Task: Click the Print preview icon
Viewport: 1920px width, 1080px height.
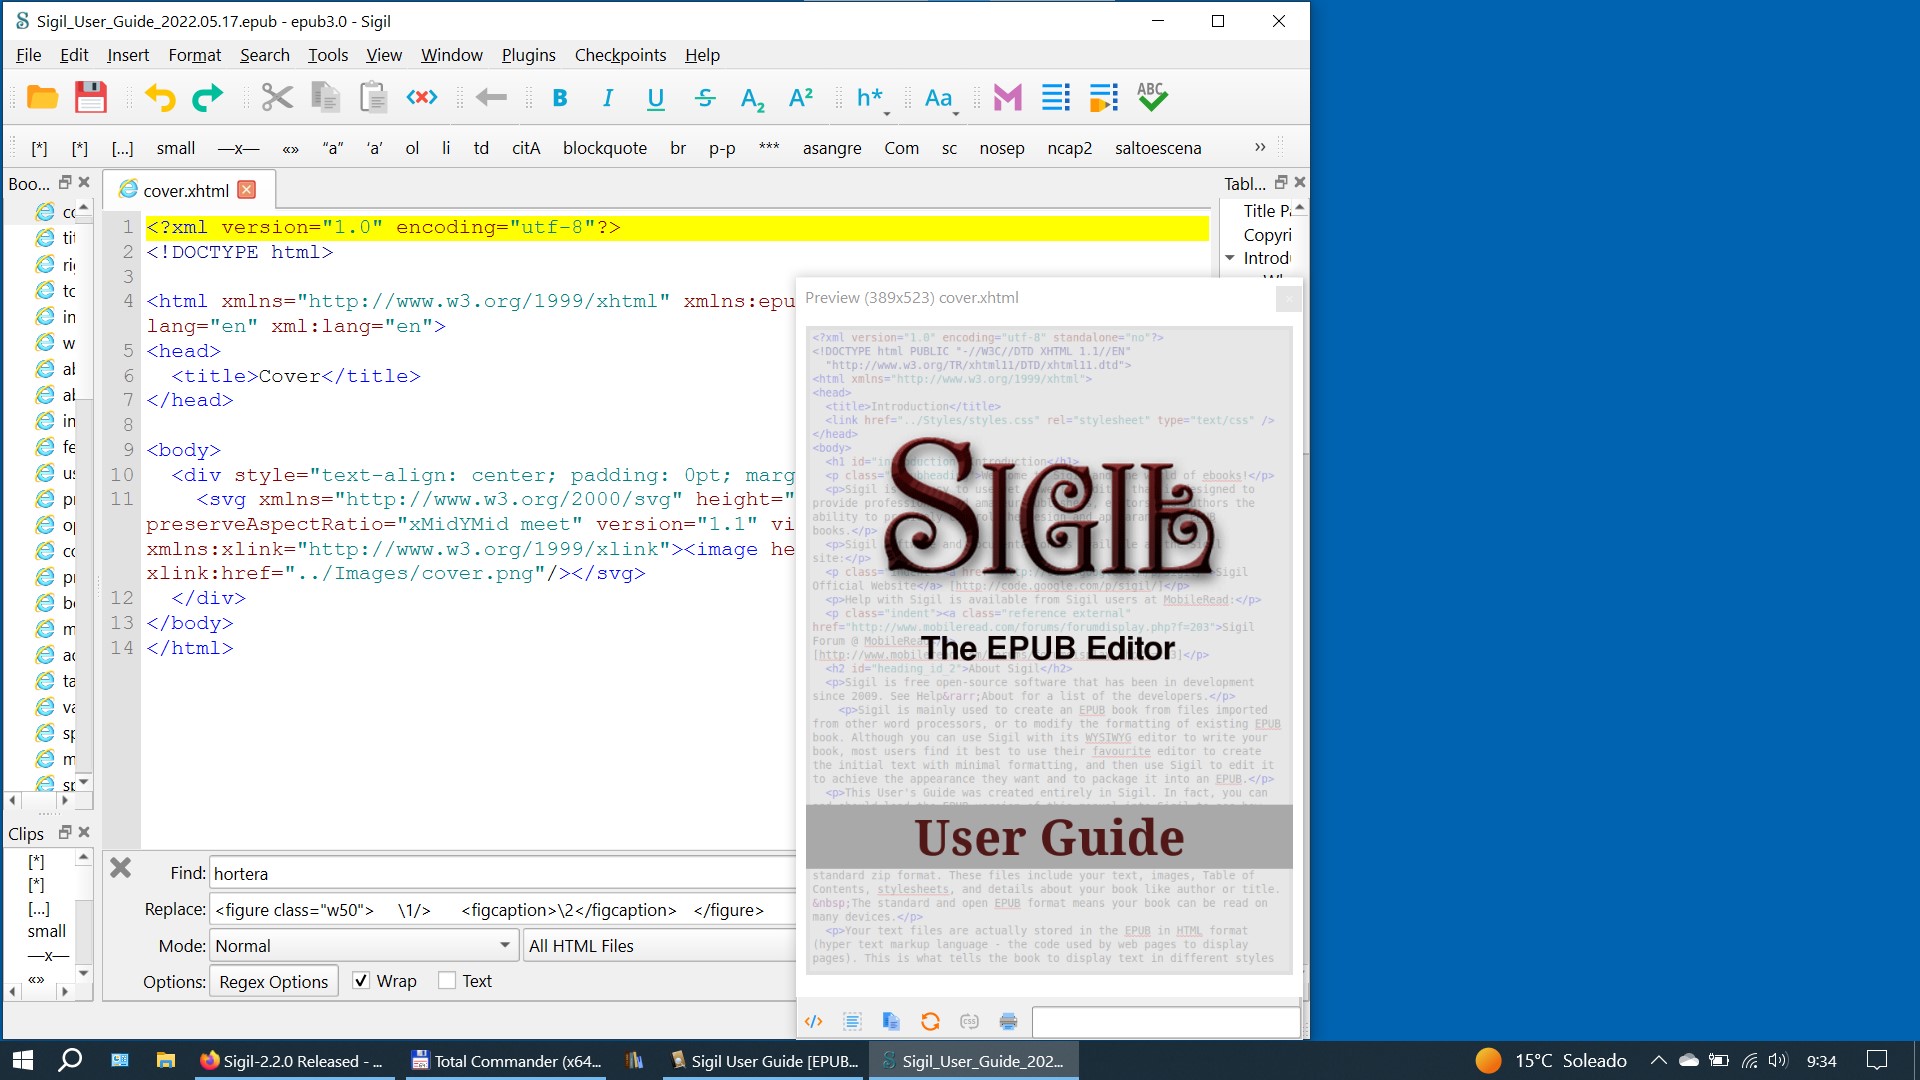Action: [x=1008, y=1021]
